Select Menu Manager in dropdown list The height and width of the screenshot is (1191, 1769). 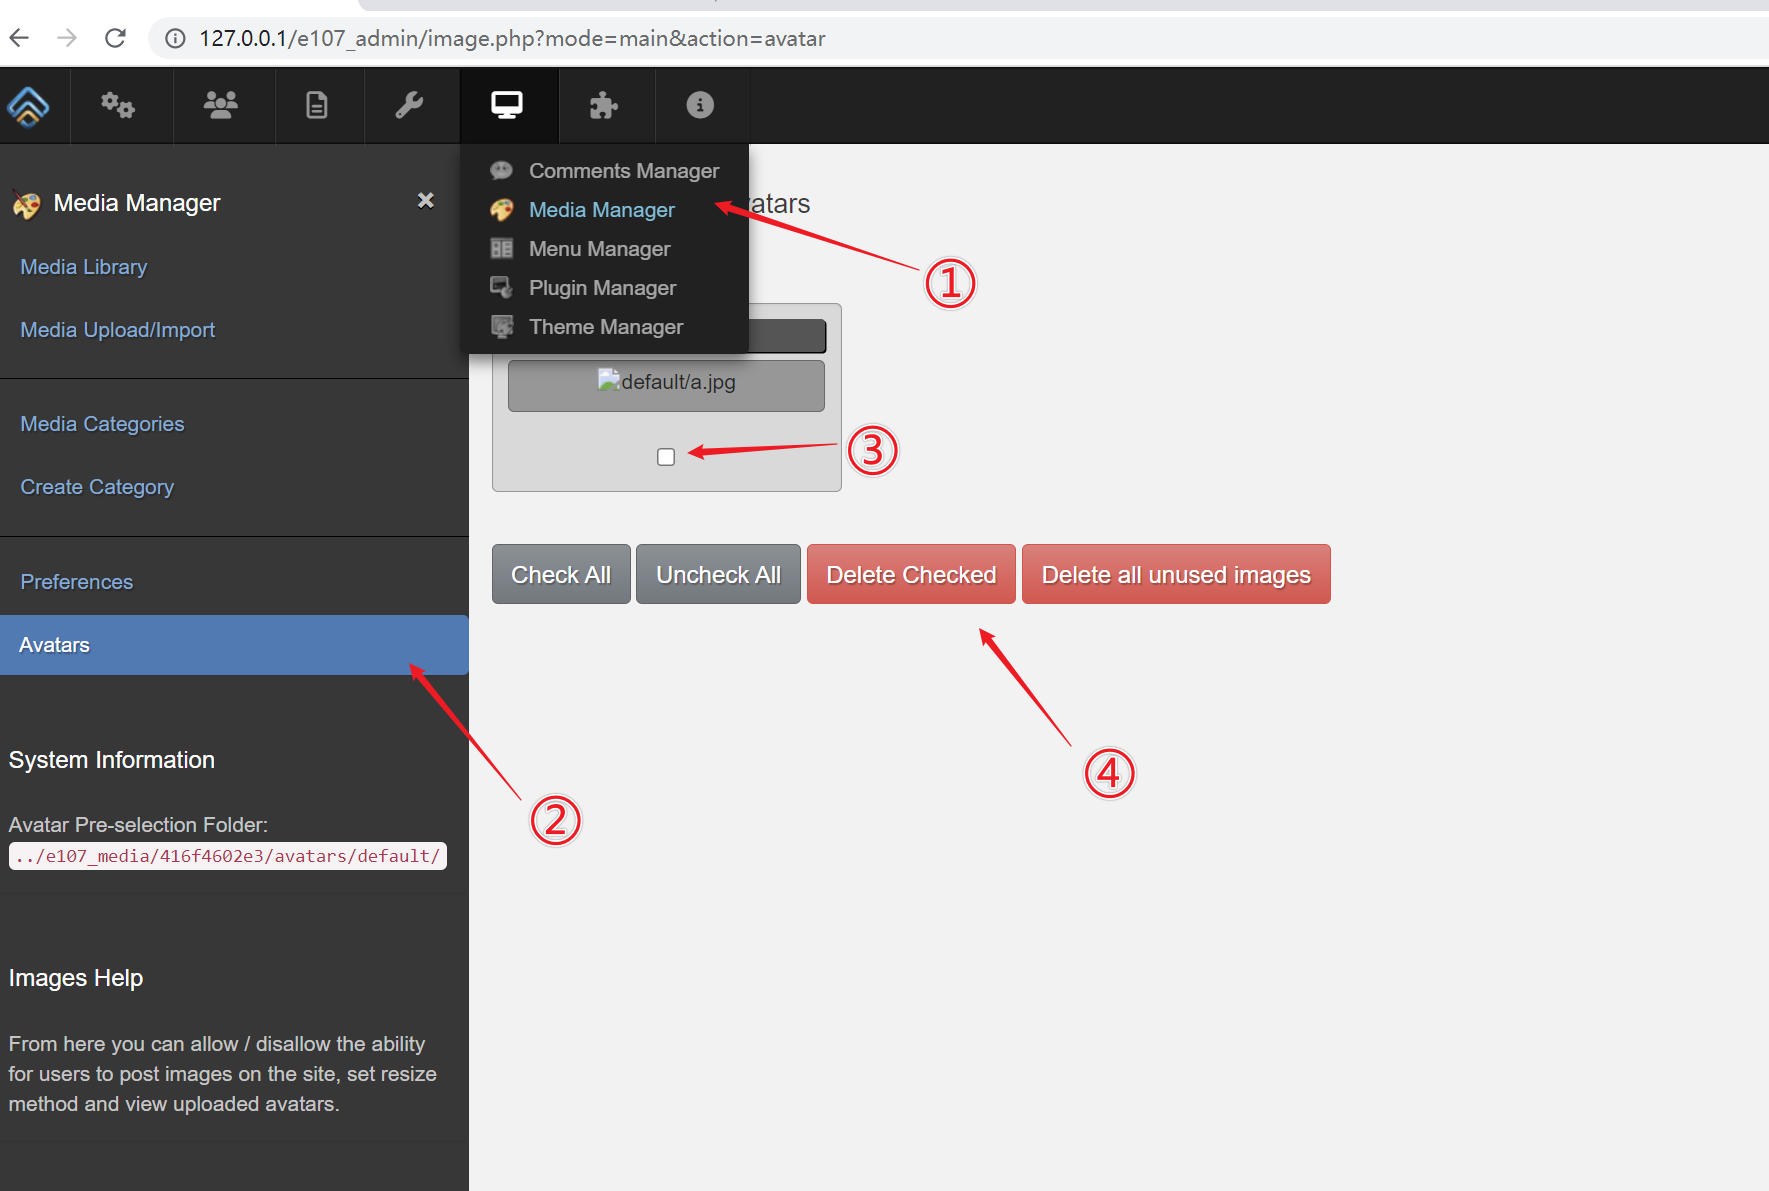coord(599,249)
